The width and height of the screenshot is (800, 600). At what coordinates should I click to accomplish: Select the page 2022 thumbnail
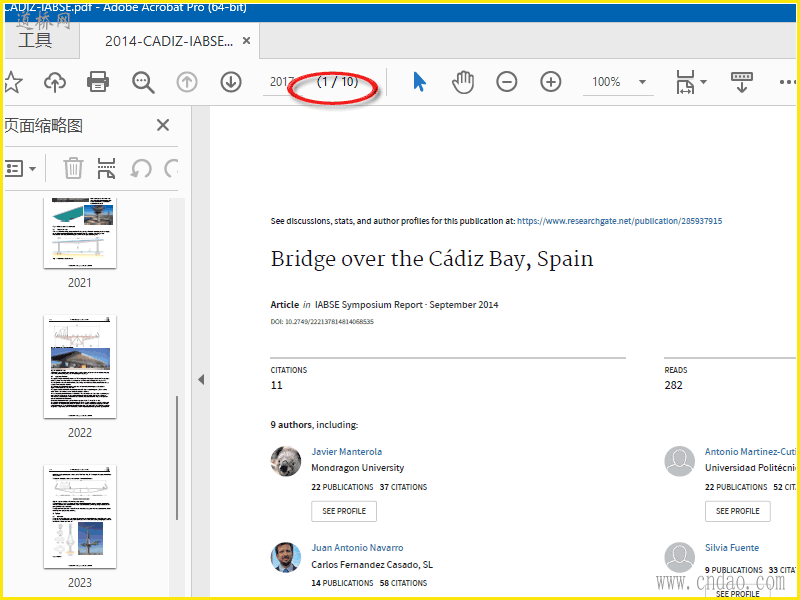pyautogui.click(x=80, y=366)
